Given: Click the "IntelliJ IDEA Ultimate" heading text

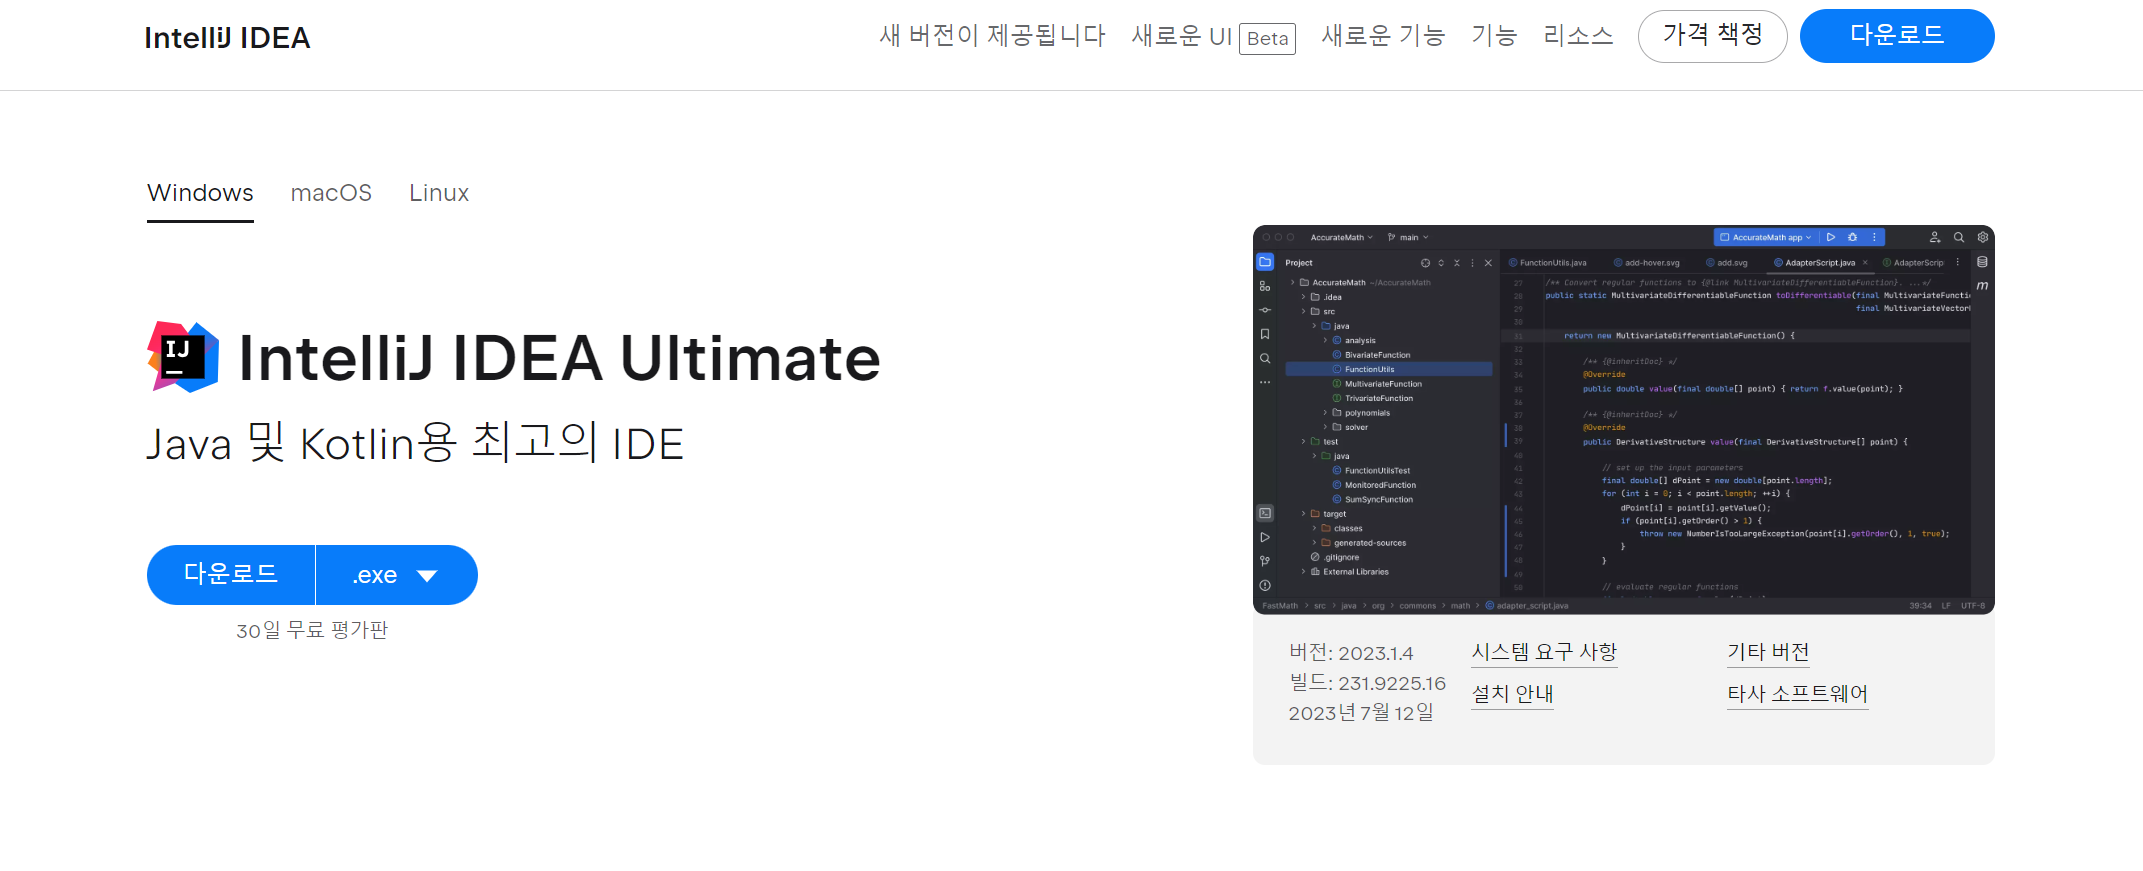Looking at the screenshot, I should [x=560, y=358].
